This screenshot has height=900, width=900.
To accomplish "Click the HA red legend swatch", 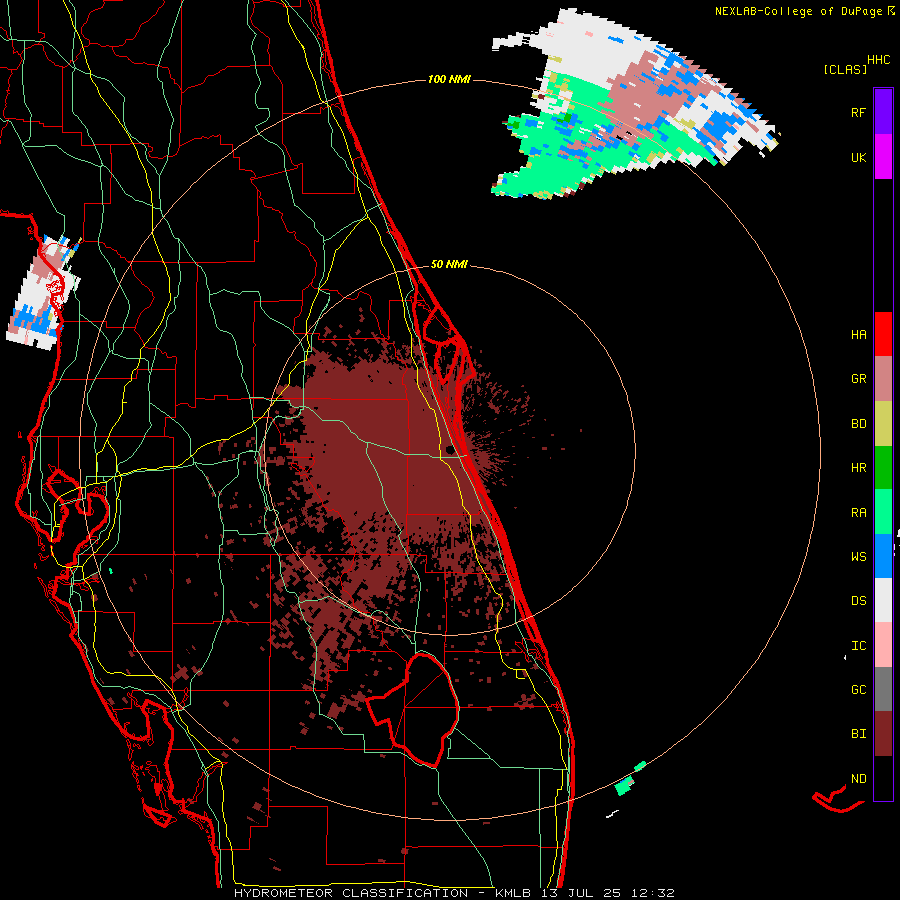I will click(883, 334).
